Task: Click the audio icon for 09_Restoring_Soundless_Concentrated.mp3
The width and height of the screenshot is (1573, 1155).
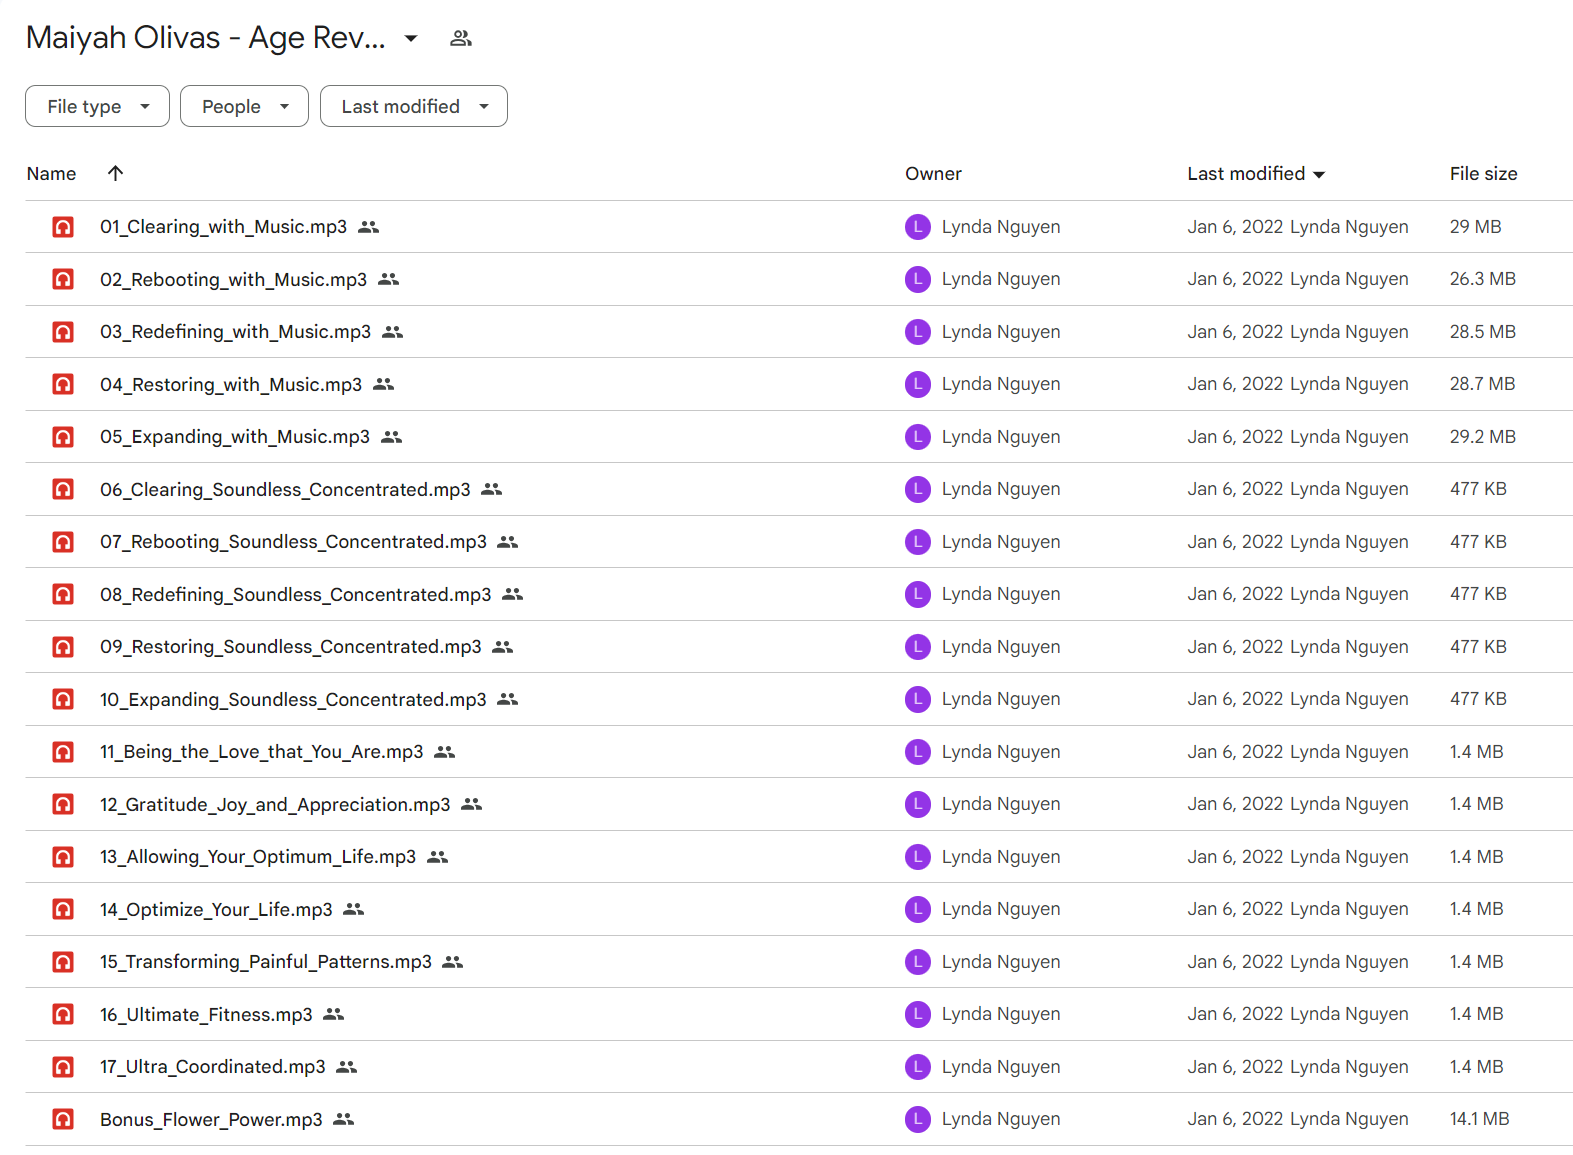Action: coord(63,647)
